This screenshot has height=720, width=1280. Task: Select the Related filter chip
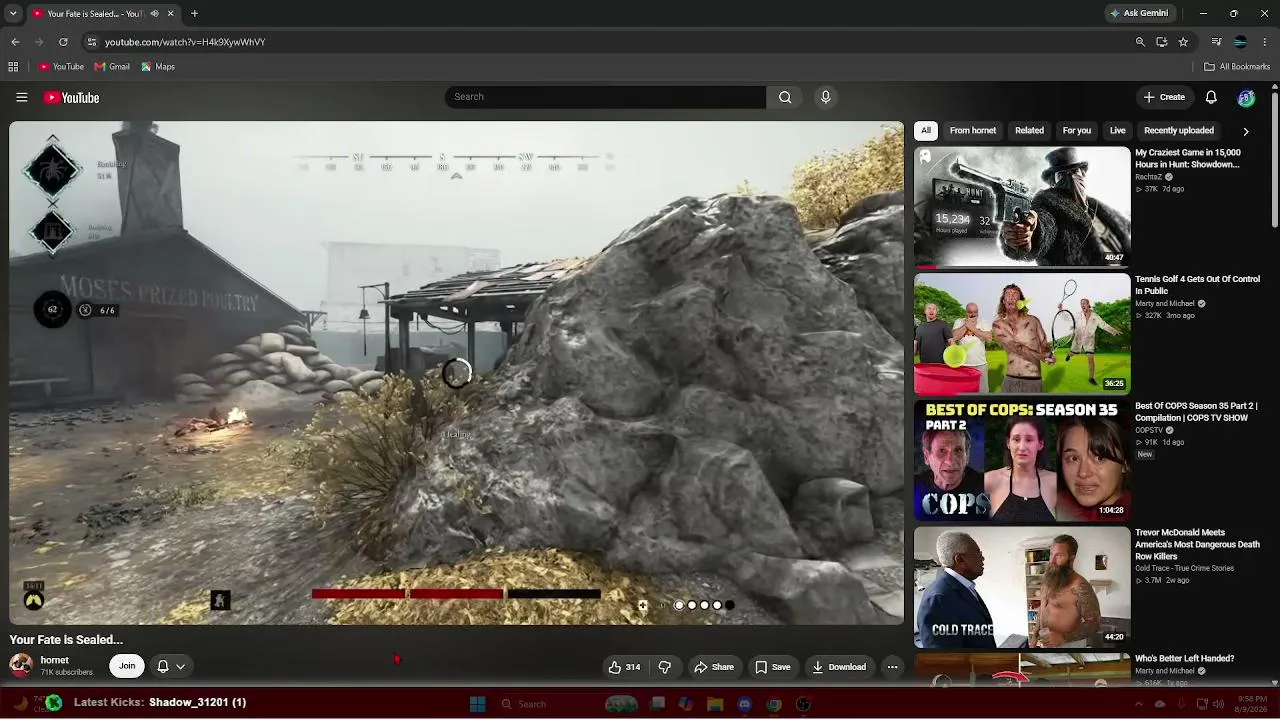(x=1029, y=130)
